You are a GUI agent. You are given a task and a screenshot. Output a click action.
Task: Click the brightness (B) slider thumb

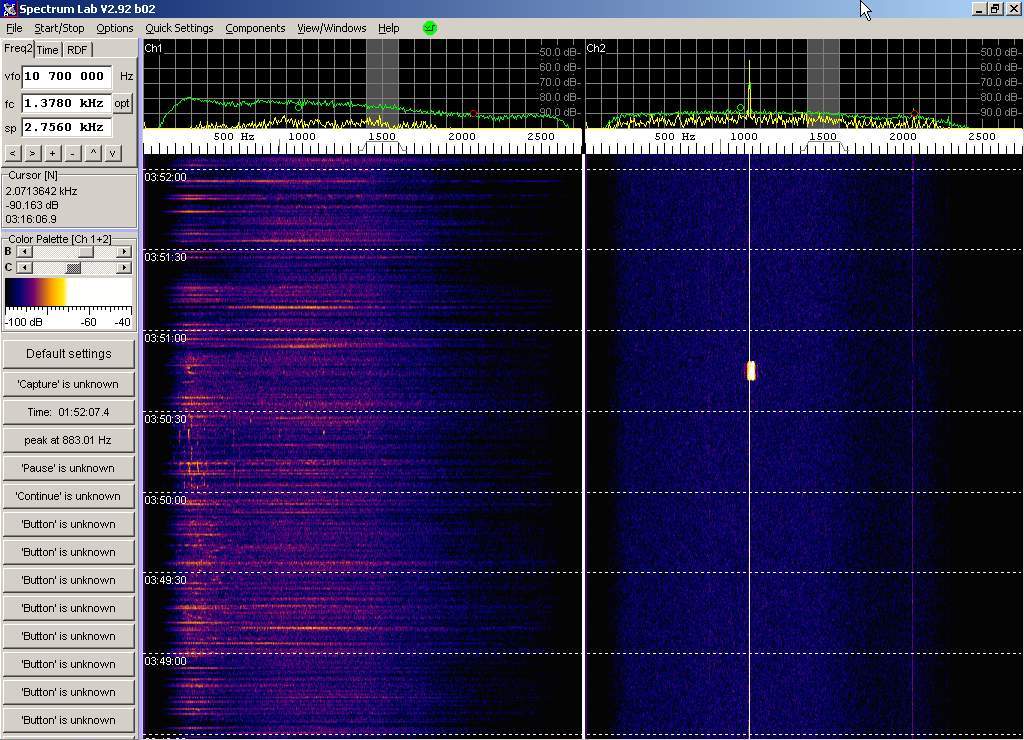[x=86, y=252]
